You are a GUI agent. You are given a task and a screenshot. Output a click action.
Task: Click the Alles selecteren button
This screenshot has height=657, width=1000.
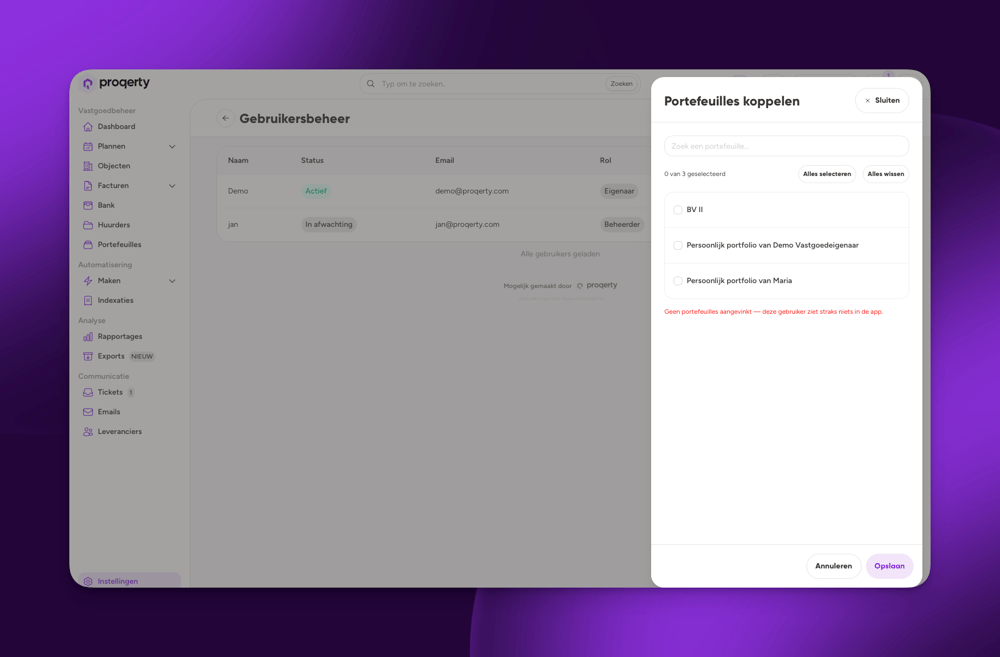pyautogui.click(x=827, y=174)
